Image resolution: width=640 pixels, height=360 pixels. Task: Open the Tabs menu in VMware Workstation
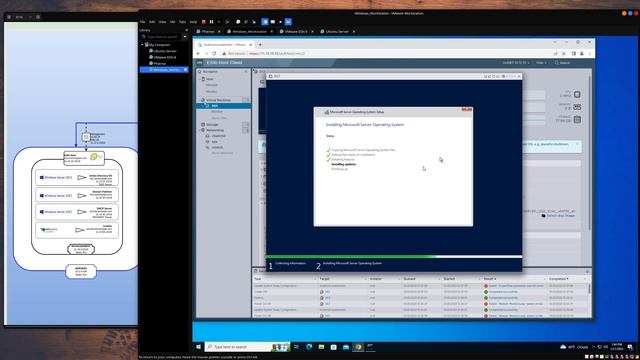(182, 22)
